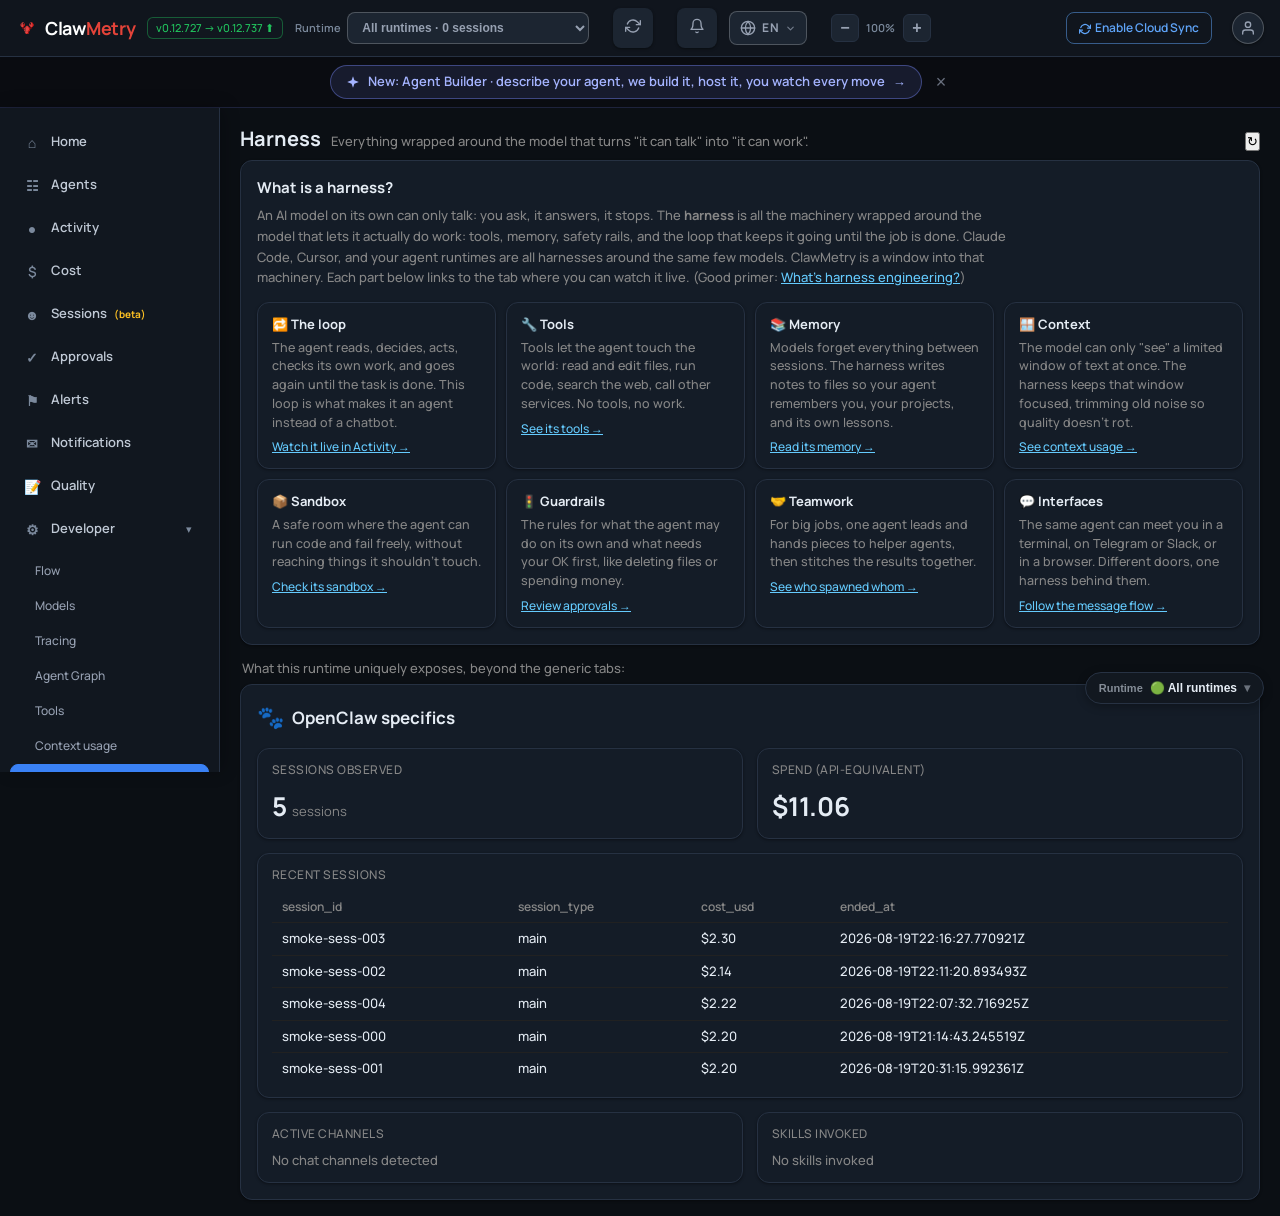Screen dimensions: 1280x1216
Task: Open Sessions (beta) in the sidebar
Action: pyautogui.click(x=98, y=314)
